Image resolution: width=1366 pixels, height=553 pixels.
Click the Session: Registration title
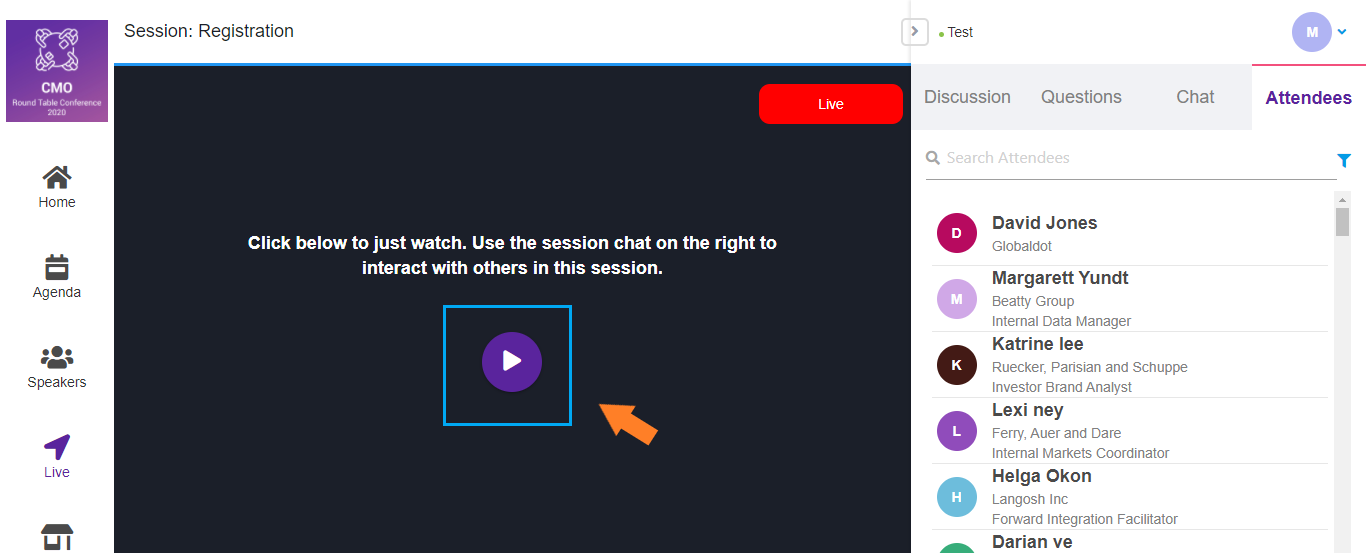tap(209, 31)
